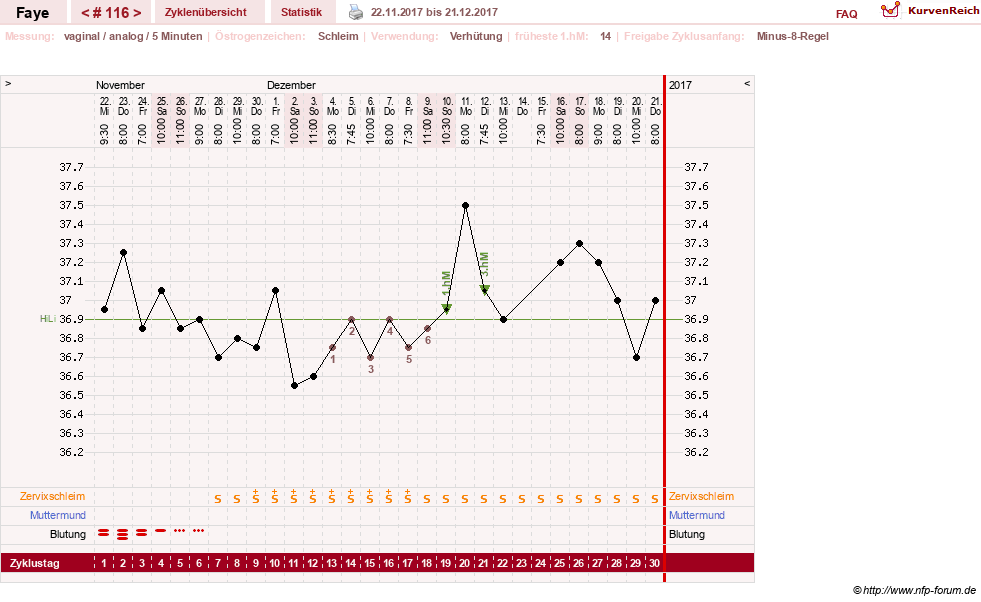Click the Minus-8-Regel setting value
The height and width of the screenshot is (602, 981).
(x=793, y=36)
